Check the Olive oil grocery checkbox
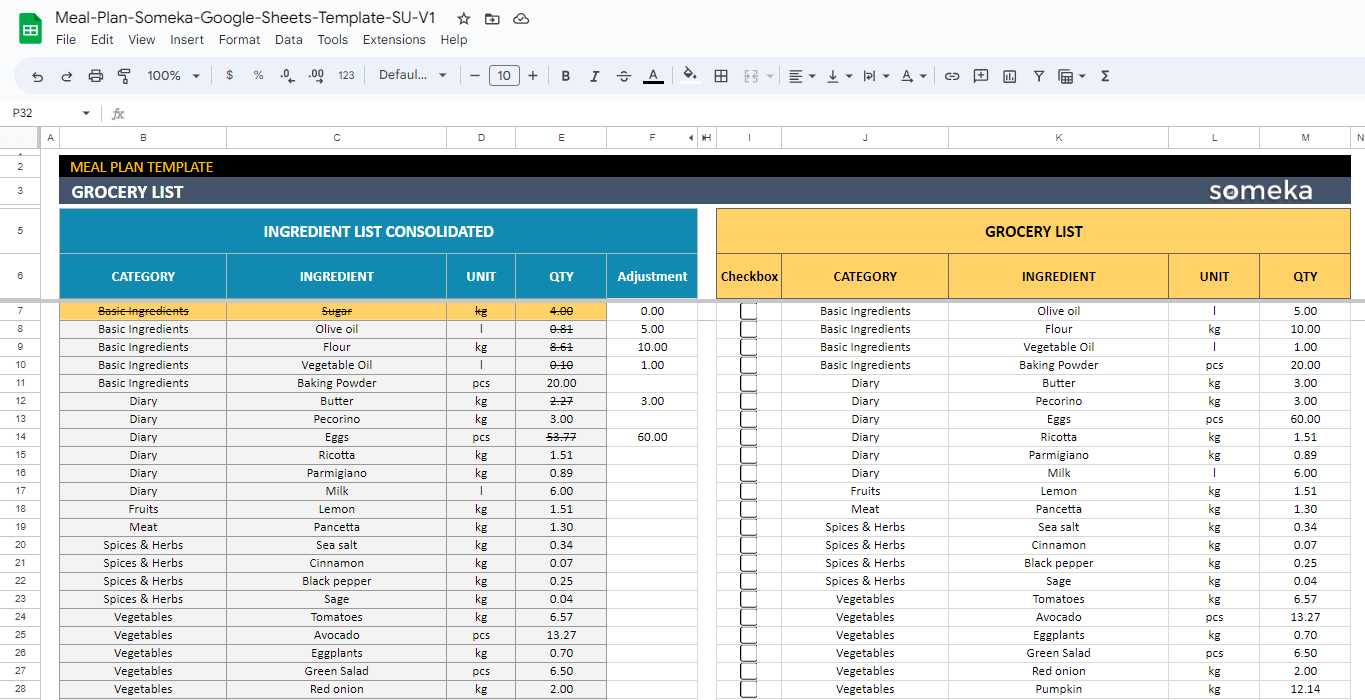The width and height of the screenshot is (1365, 700). (748, 311)
